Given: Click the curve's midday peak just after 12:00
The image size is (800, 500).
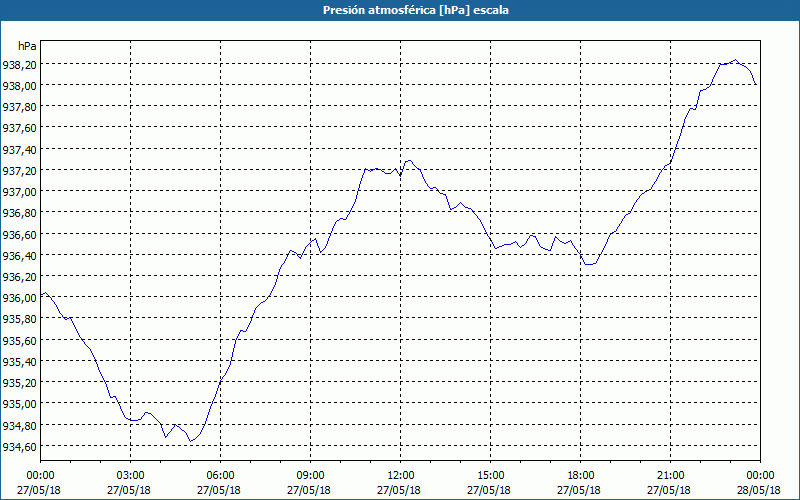Looking at the screenshot, I should [409, 160].
